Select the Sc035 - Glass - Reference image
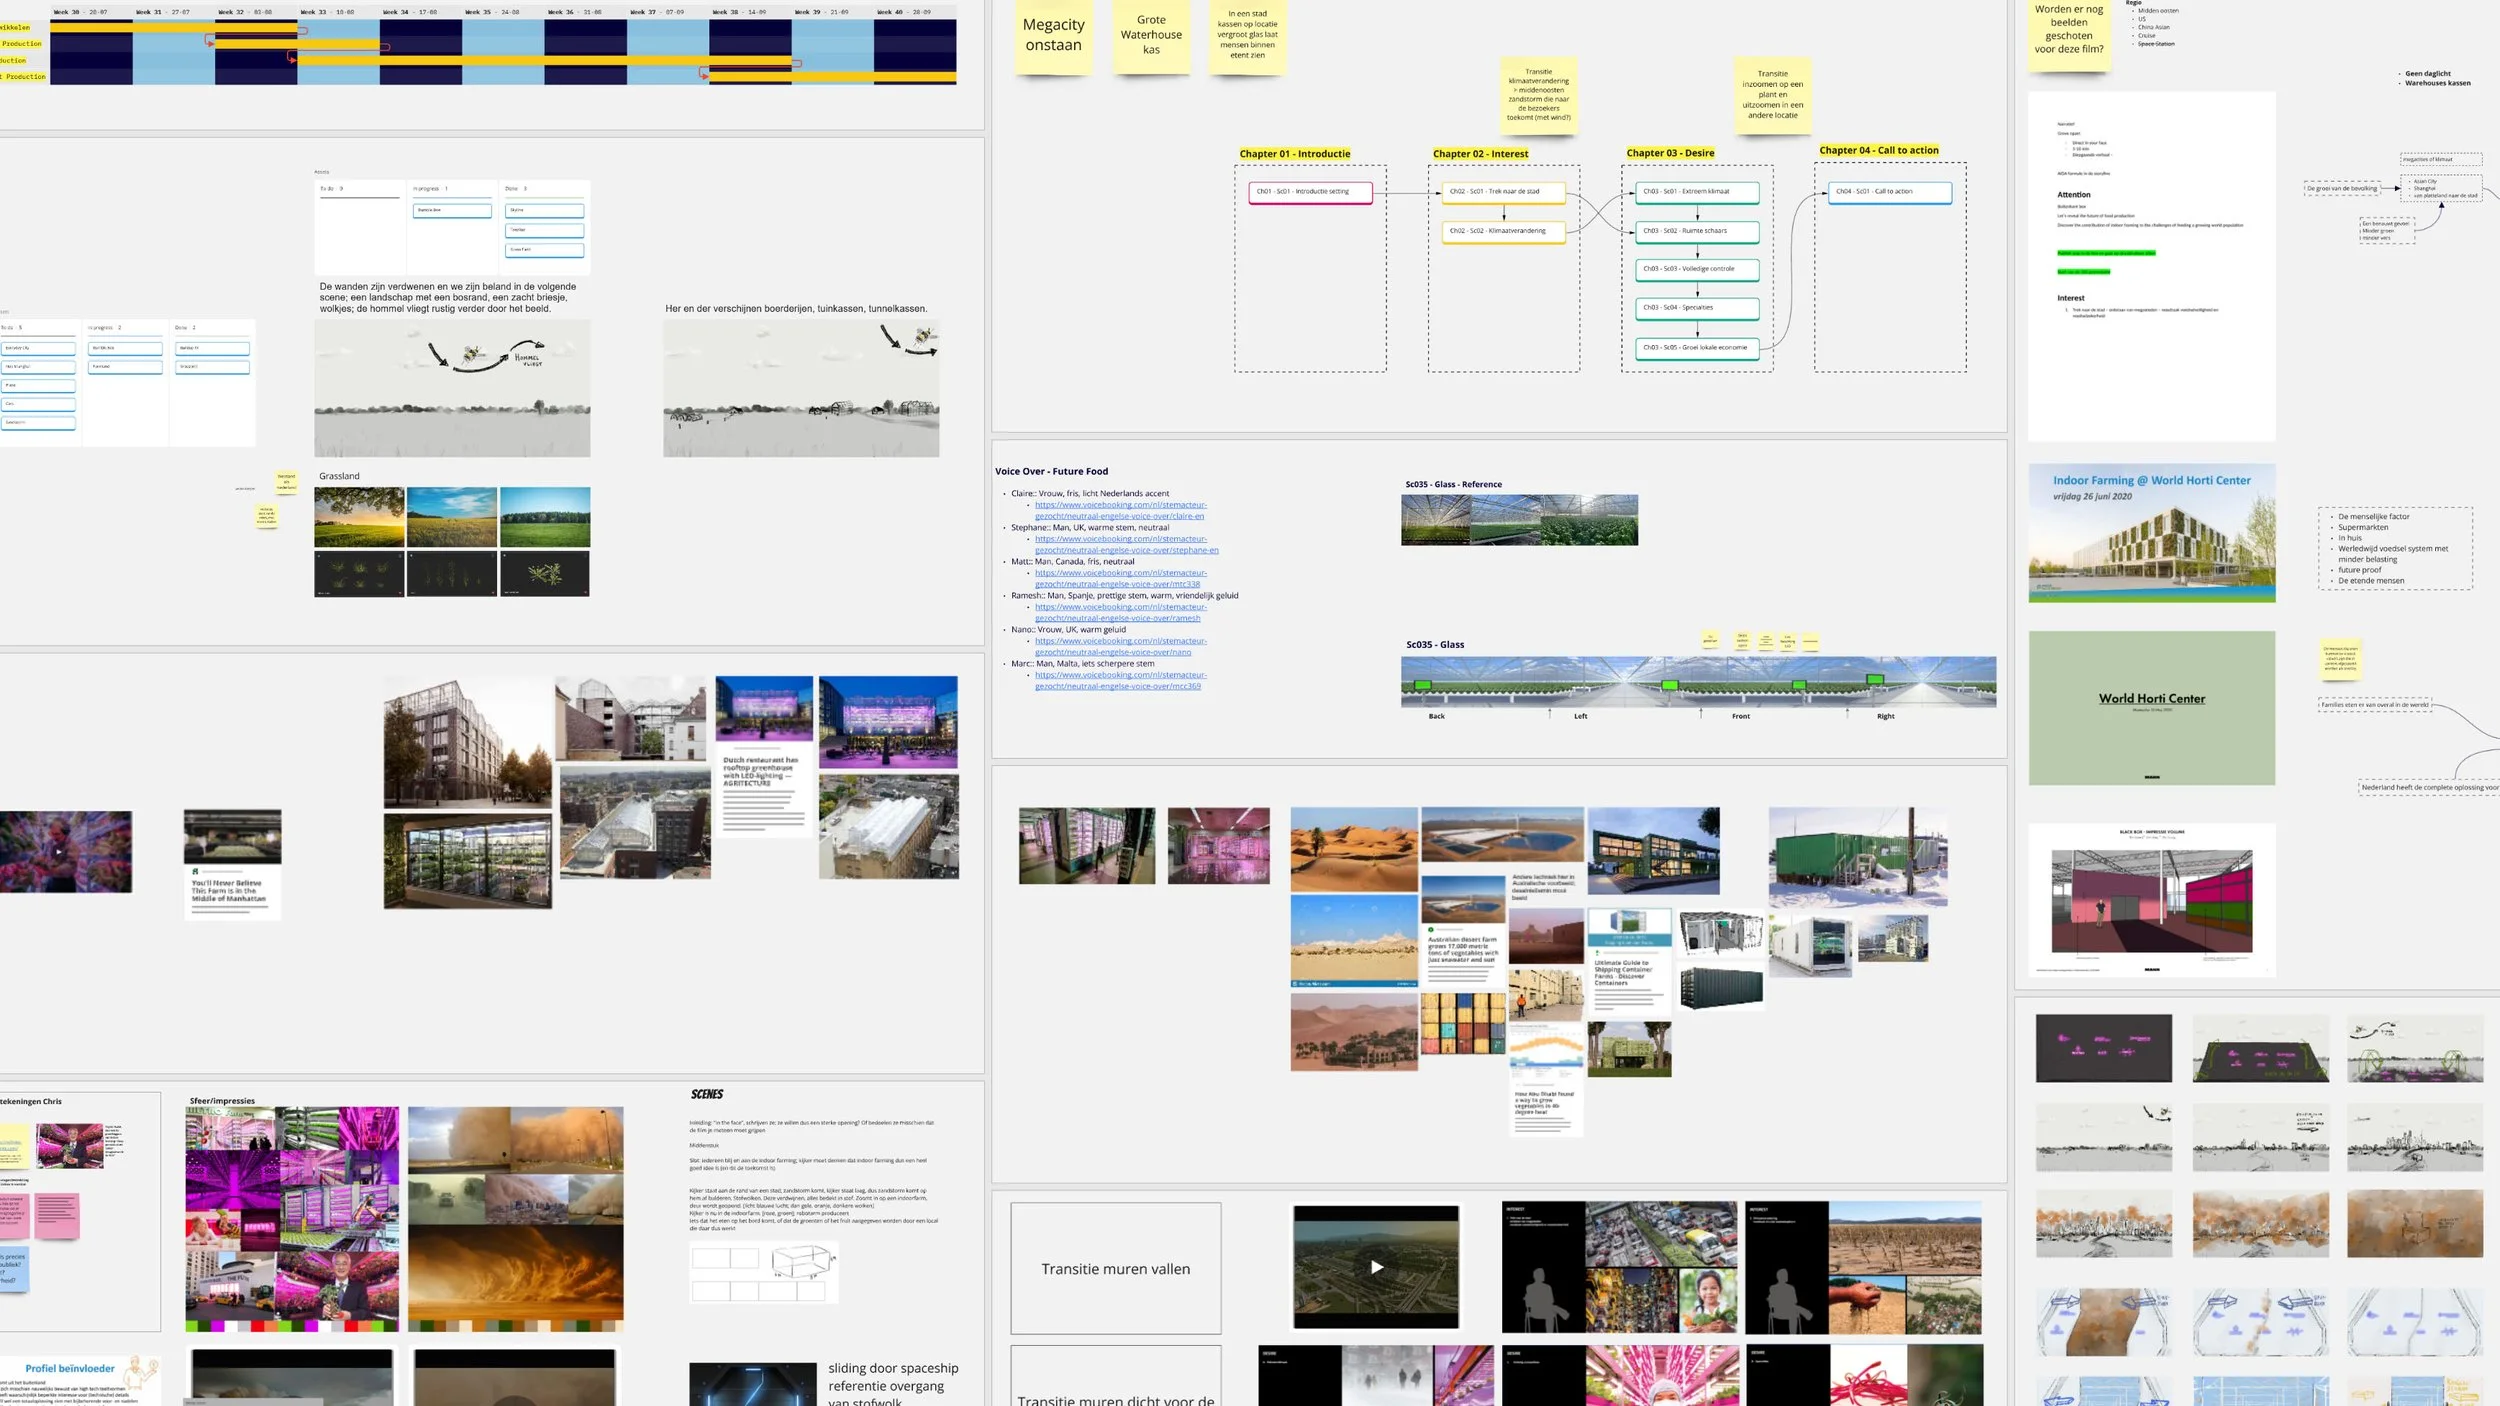 [1518, 520]
